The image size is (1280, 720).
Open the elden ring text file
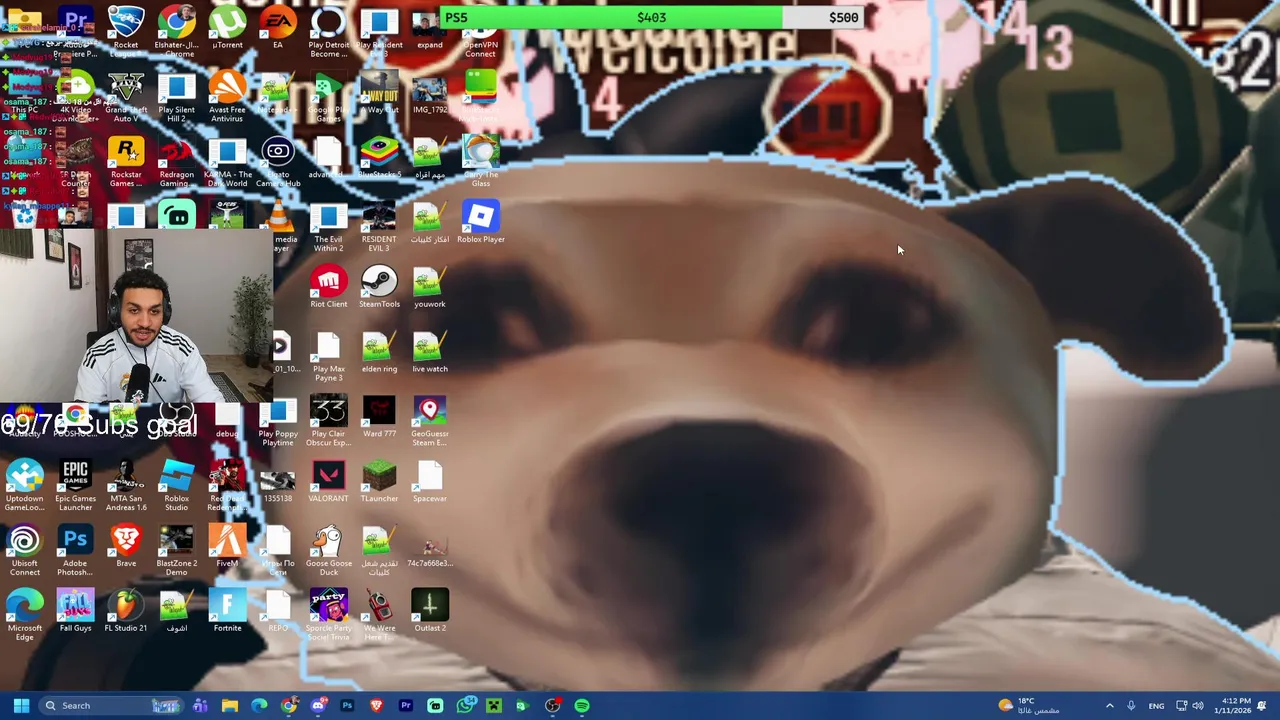pyautogui.click(x=379, y=353)
